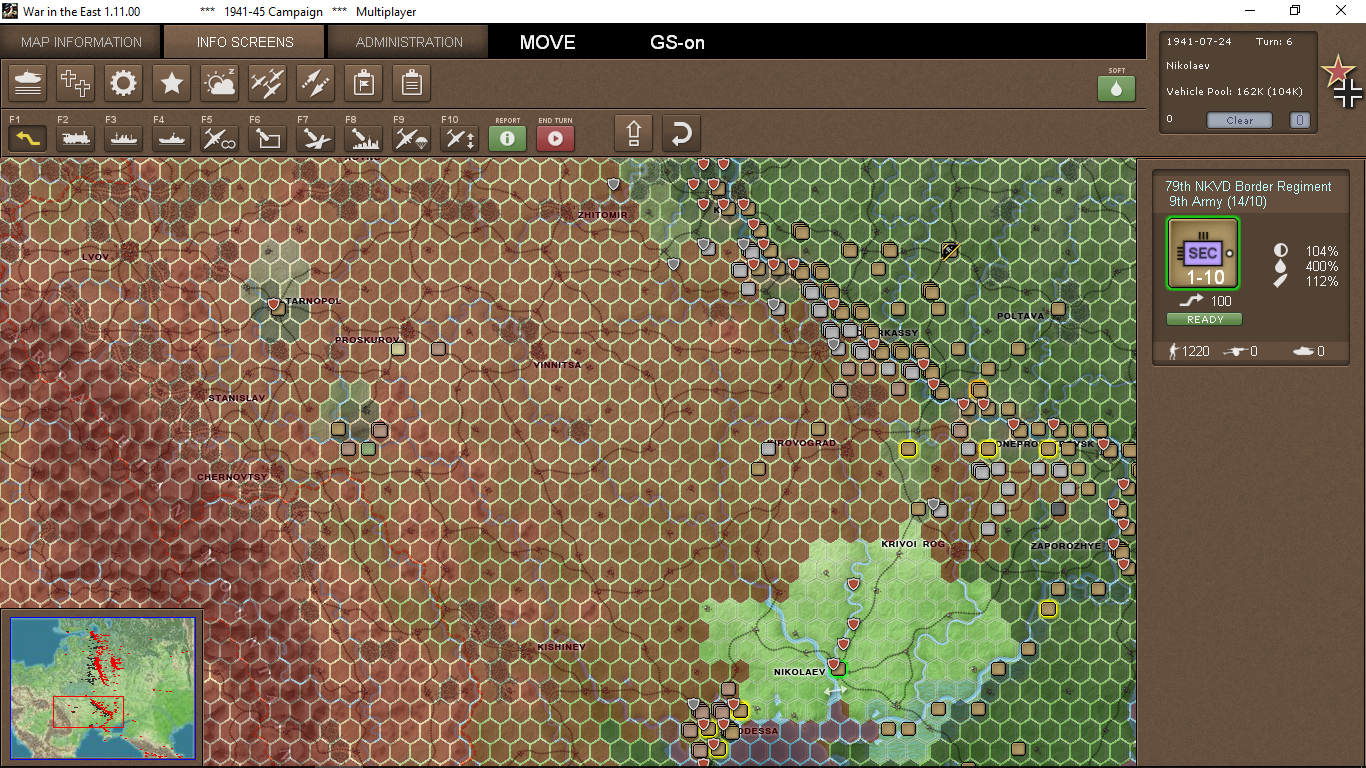This screenshot has height=768, width=1366.
Task: Click the KRIVOI ROG city label
Action: point(913,544)
